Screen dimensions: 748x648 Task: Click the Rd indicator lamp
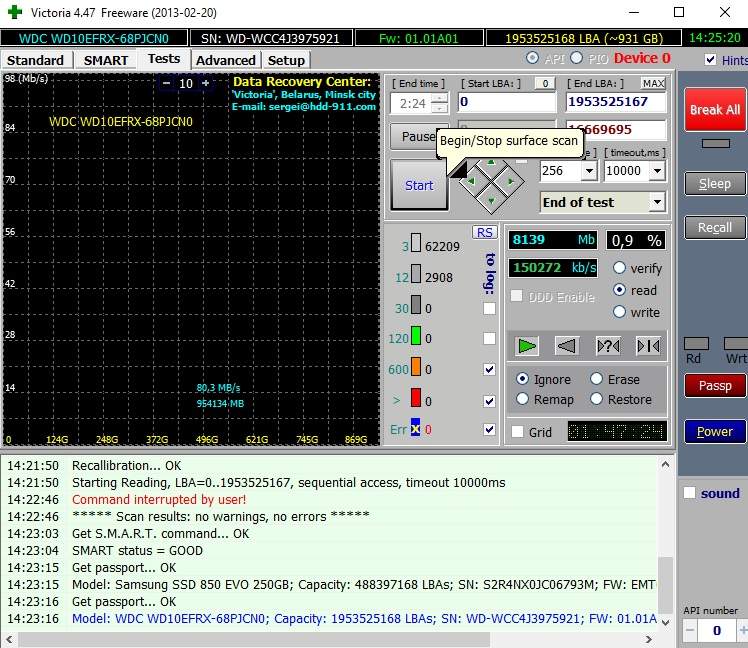pos(696,344)
